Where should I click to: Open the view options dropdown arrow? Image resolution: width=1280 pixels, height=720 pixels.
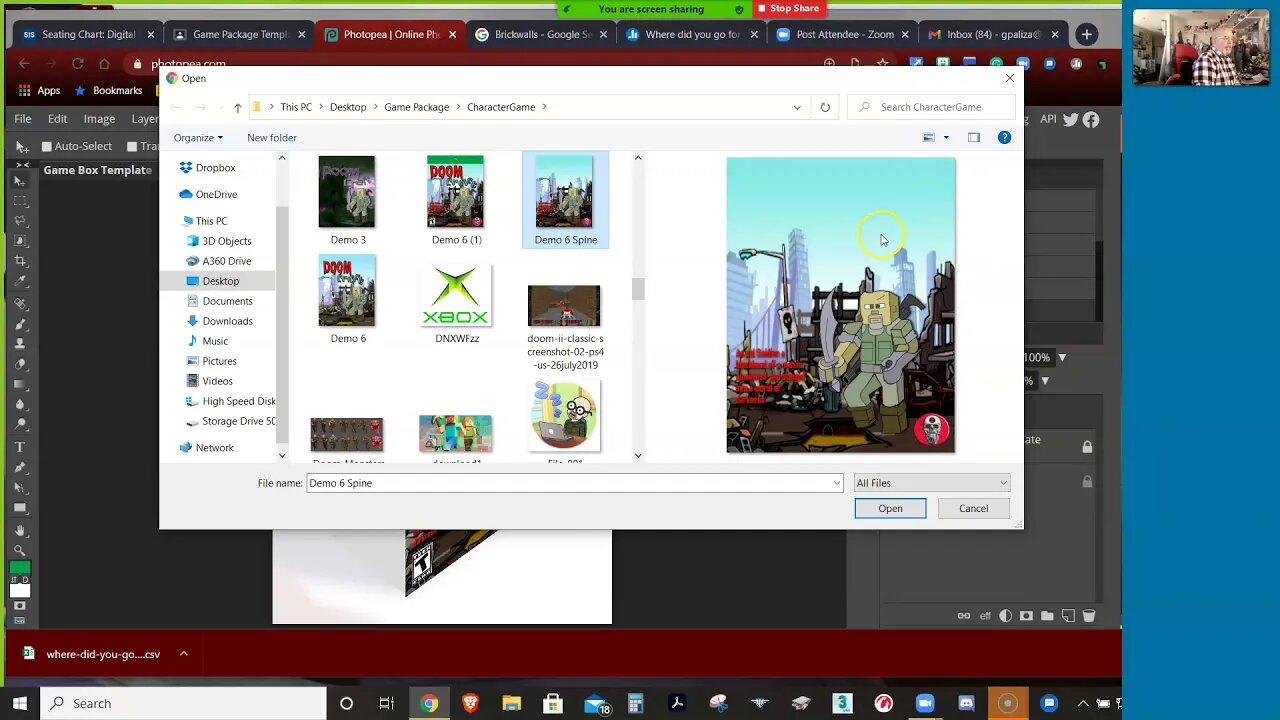click(946, 137)
